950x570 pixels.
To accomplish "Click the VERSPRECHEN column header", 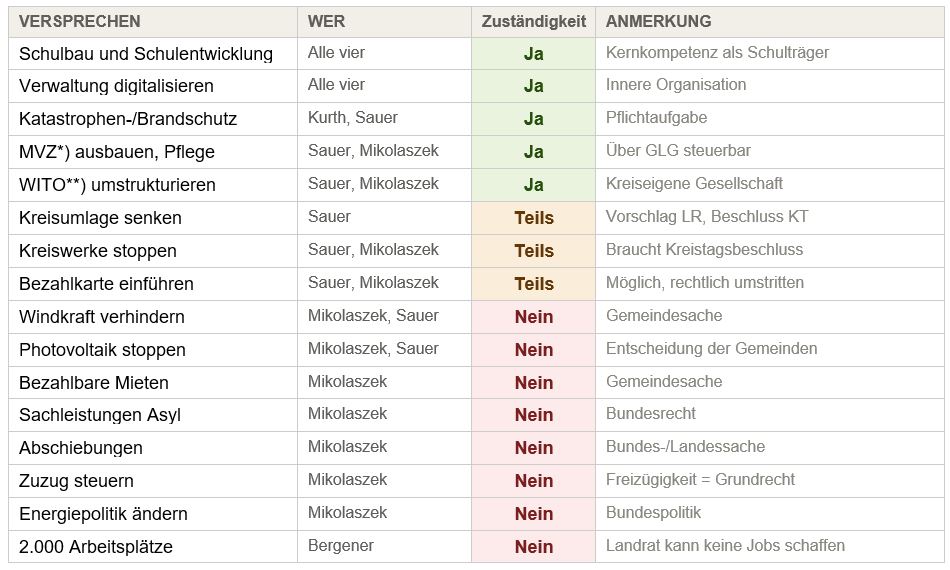I will tap(80, 21).
